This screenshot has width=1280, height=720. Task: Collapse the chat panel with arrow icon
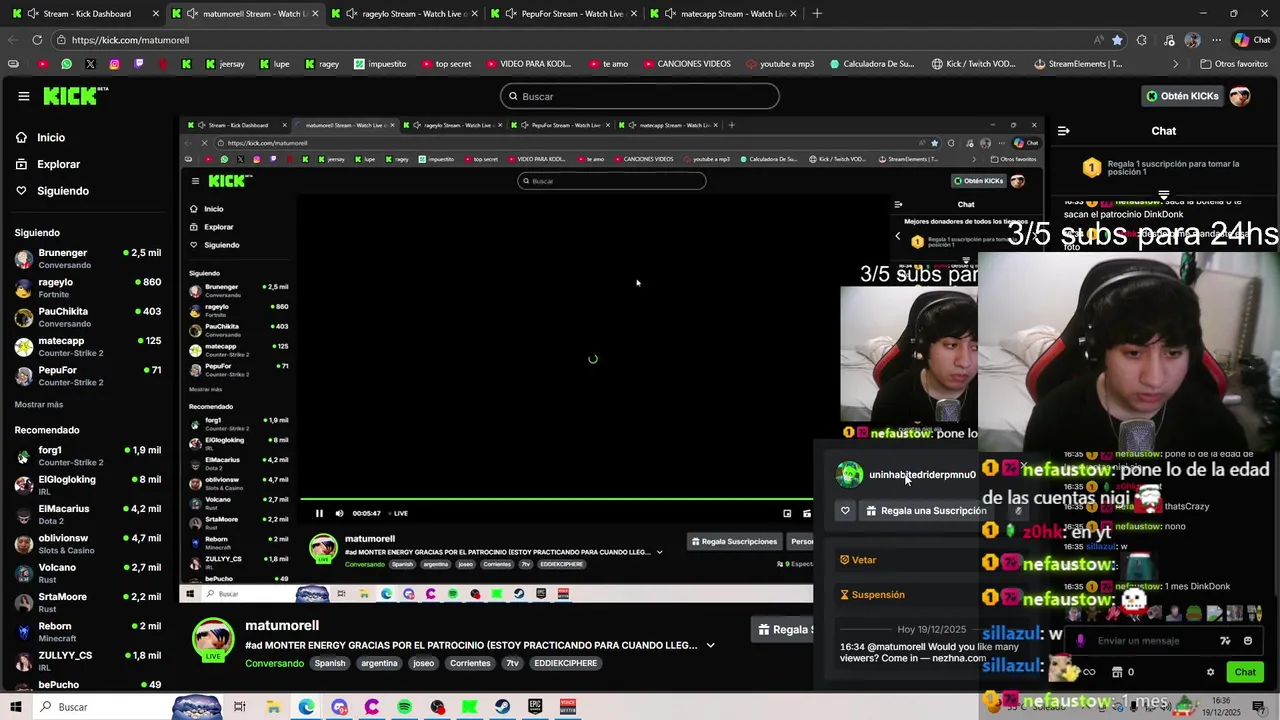[x=1063, y=131]
